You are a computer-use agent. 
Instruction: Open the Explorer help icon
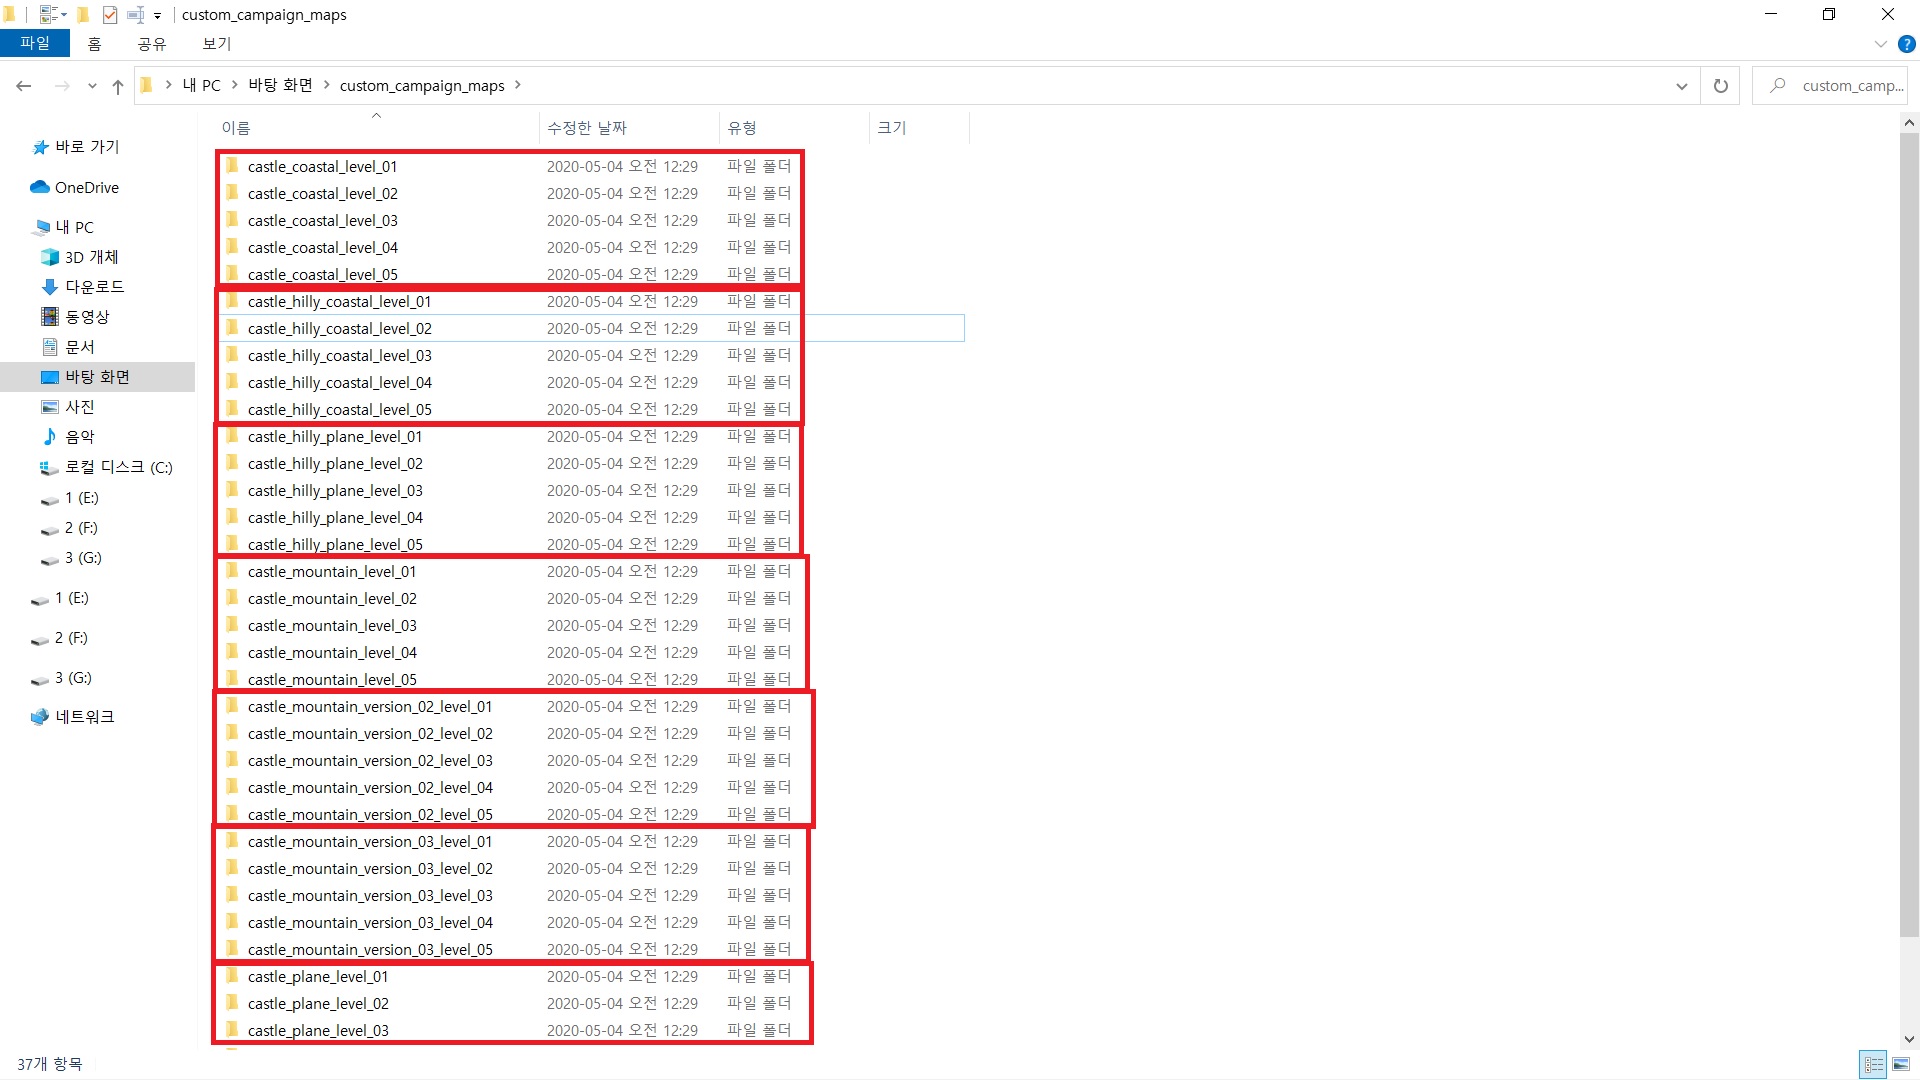point(1906,44)
